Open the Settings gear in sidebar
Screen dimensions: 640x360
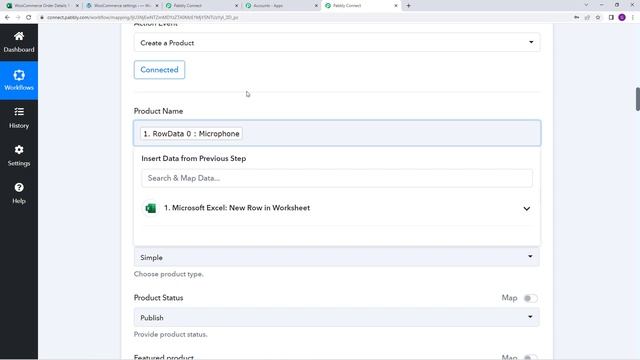click(19, 156)
